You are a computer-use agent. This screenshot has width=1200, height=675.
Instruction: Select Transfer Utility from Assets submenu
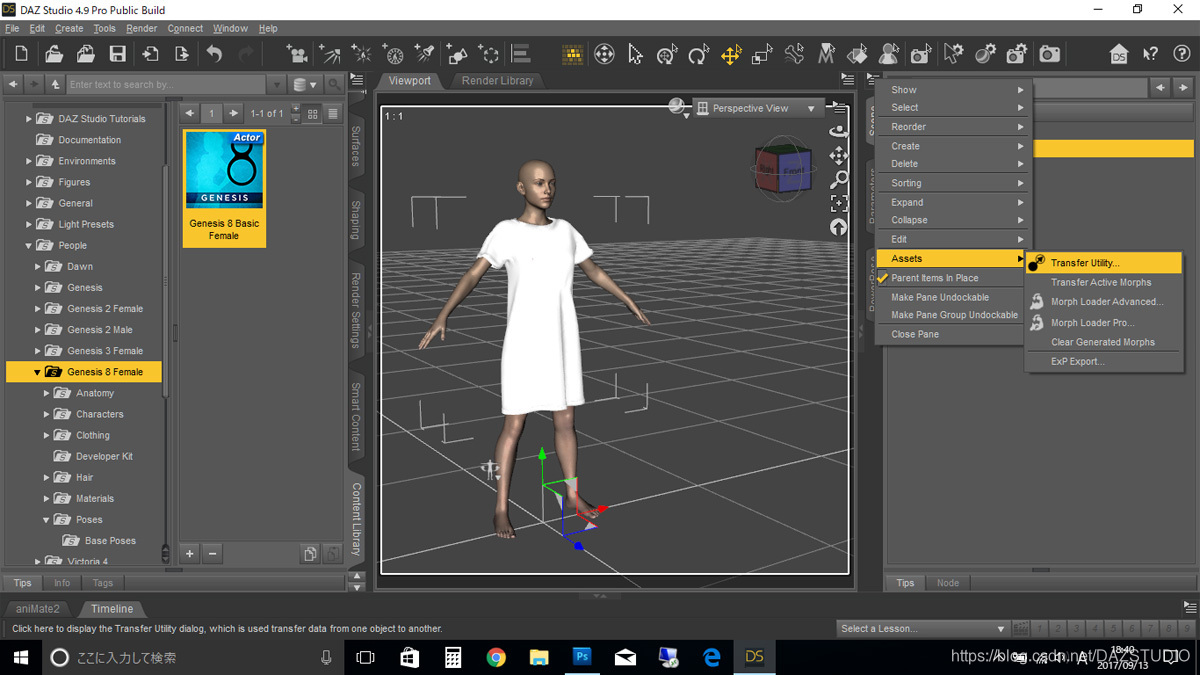pos(1104,263)
